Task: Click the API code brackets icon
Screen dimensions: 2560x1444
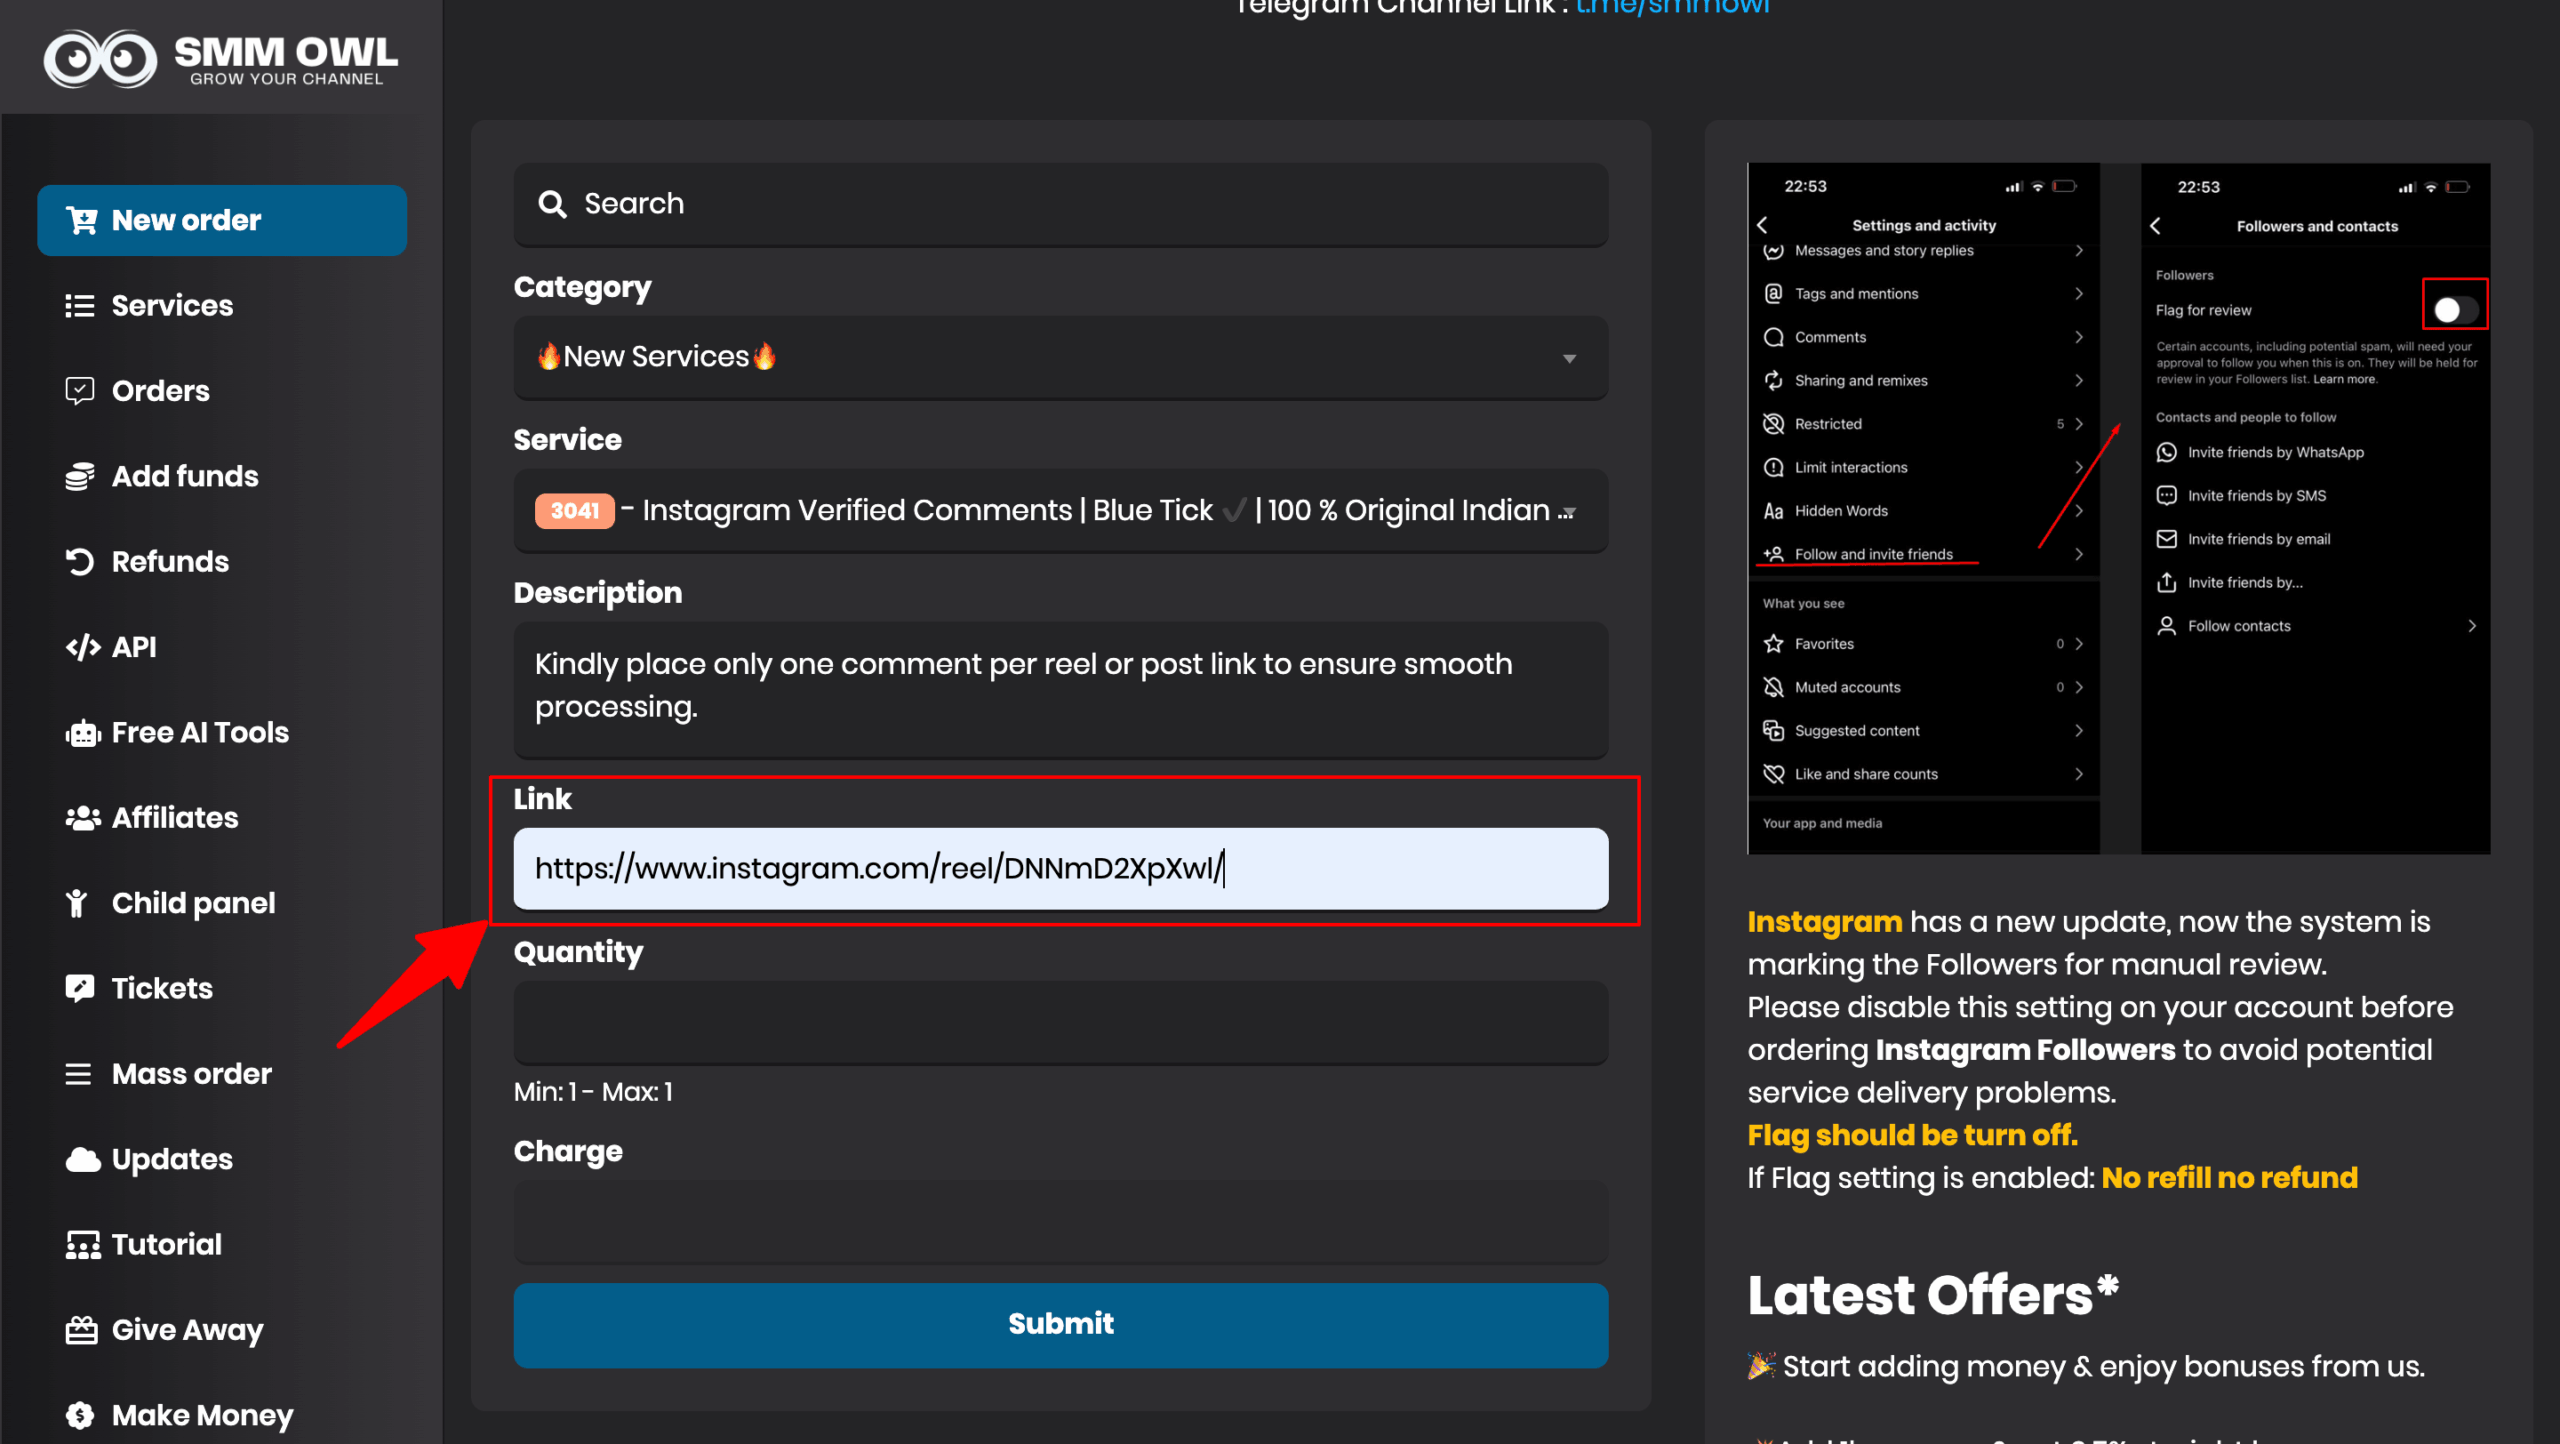Action: pyautogui.click(x=83, y=647)
